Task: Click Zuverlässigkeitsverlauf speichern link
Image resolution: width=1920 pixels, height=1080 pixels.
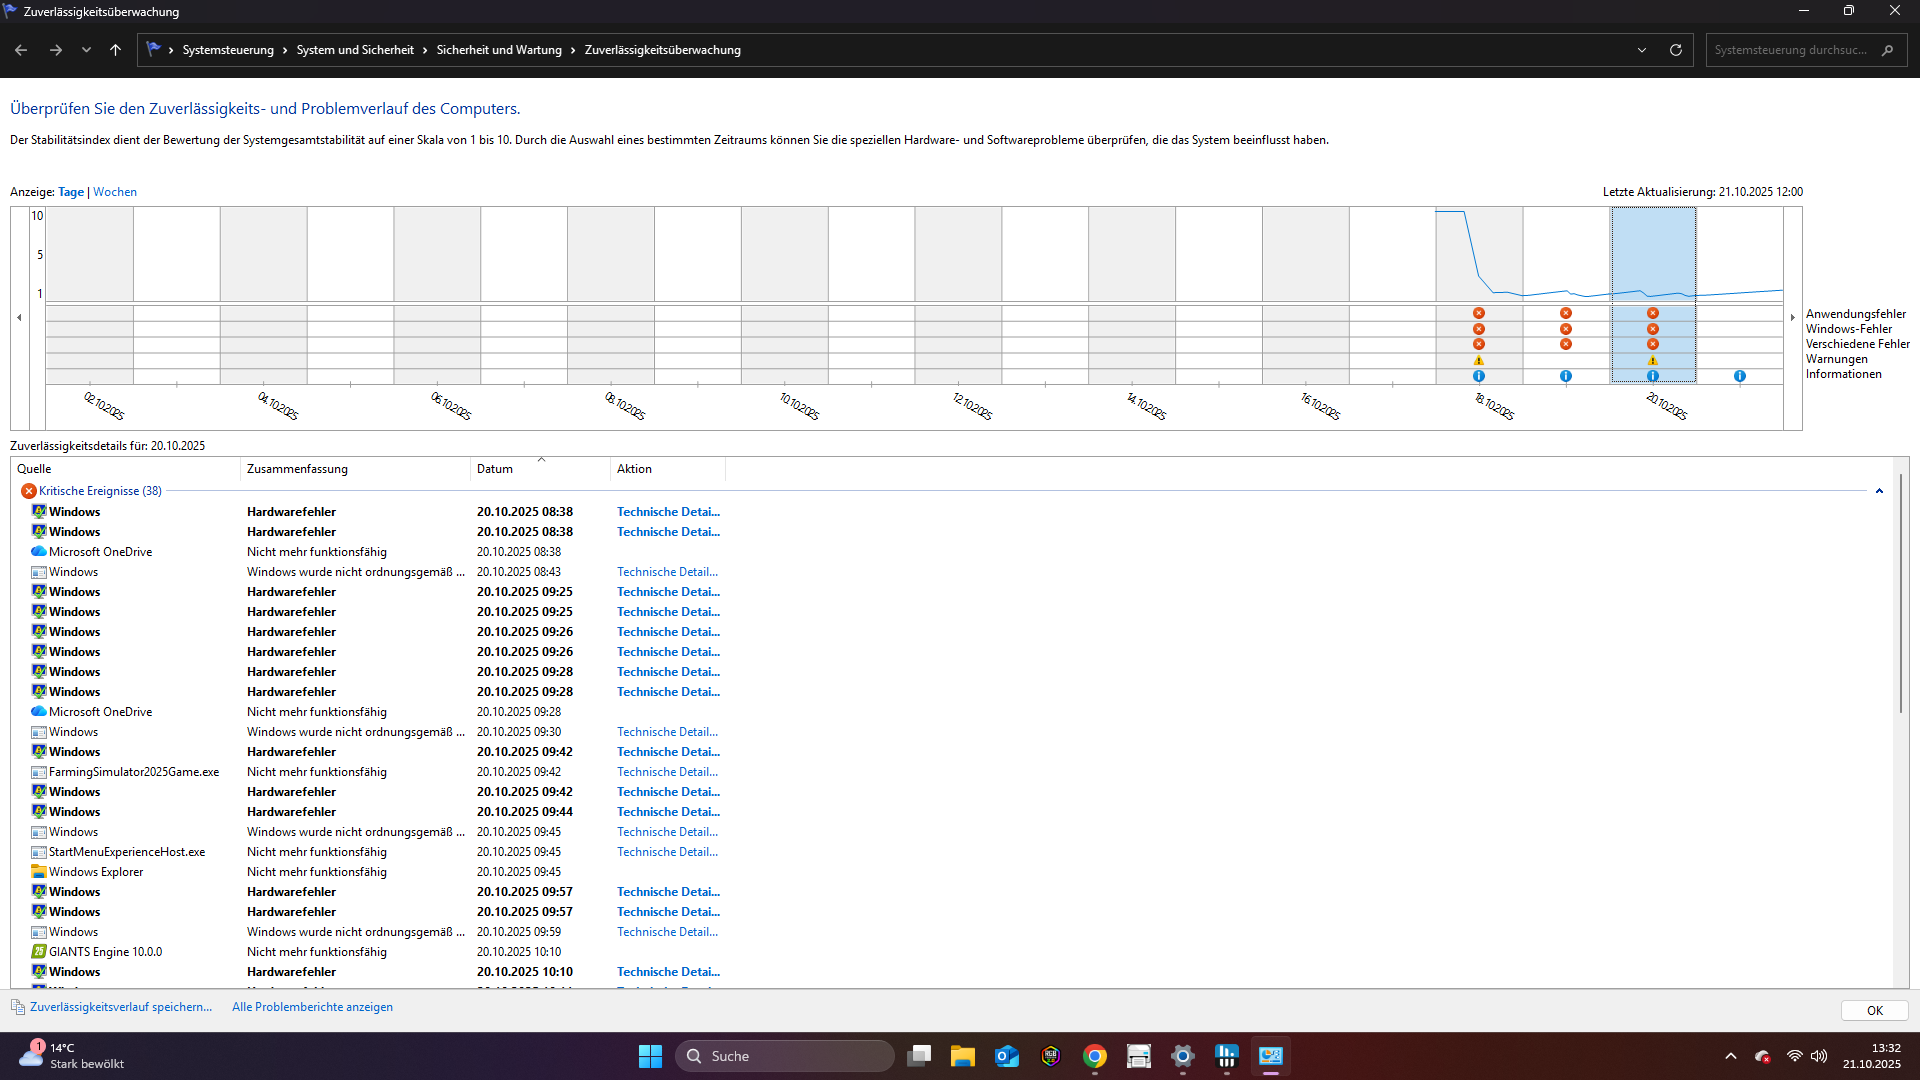Action: click(x=120, y=1007)
